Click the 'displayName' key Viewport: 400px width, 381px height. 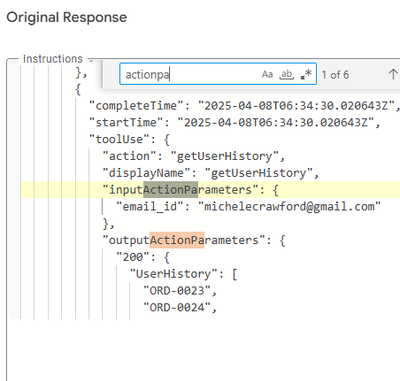point(147,173)
